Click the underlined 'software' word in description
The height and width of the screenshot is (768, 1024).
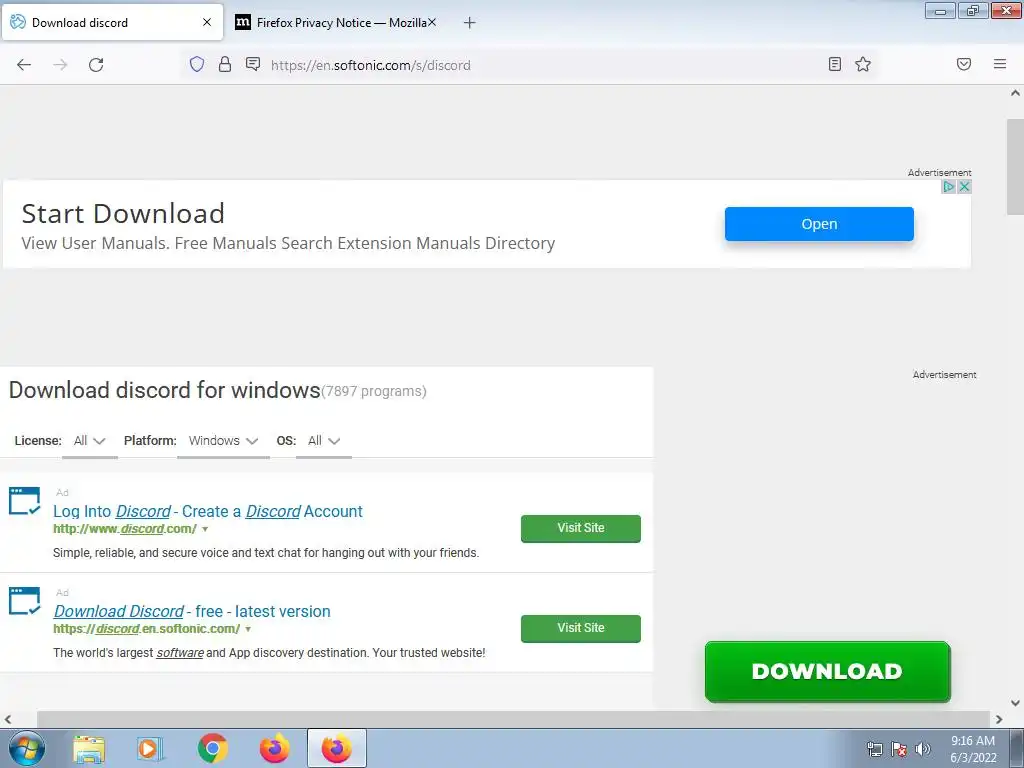180,652
